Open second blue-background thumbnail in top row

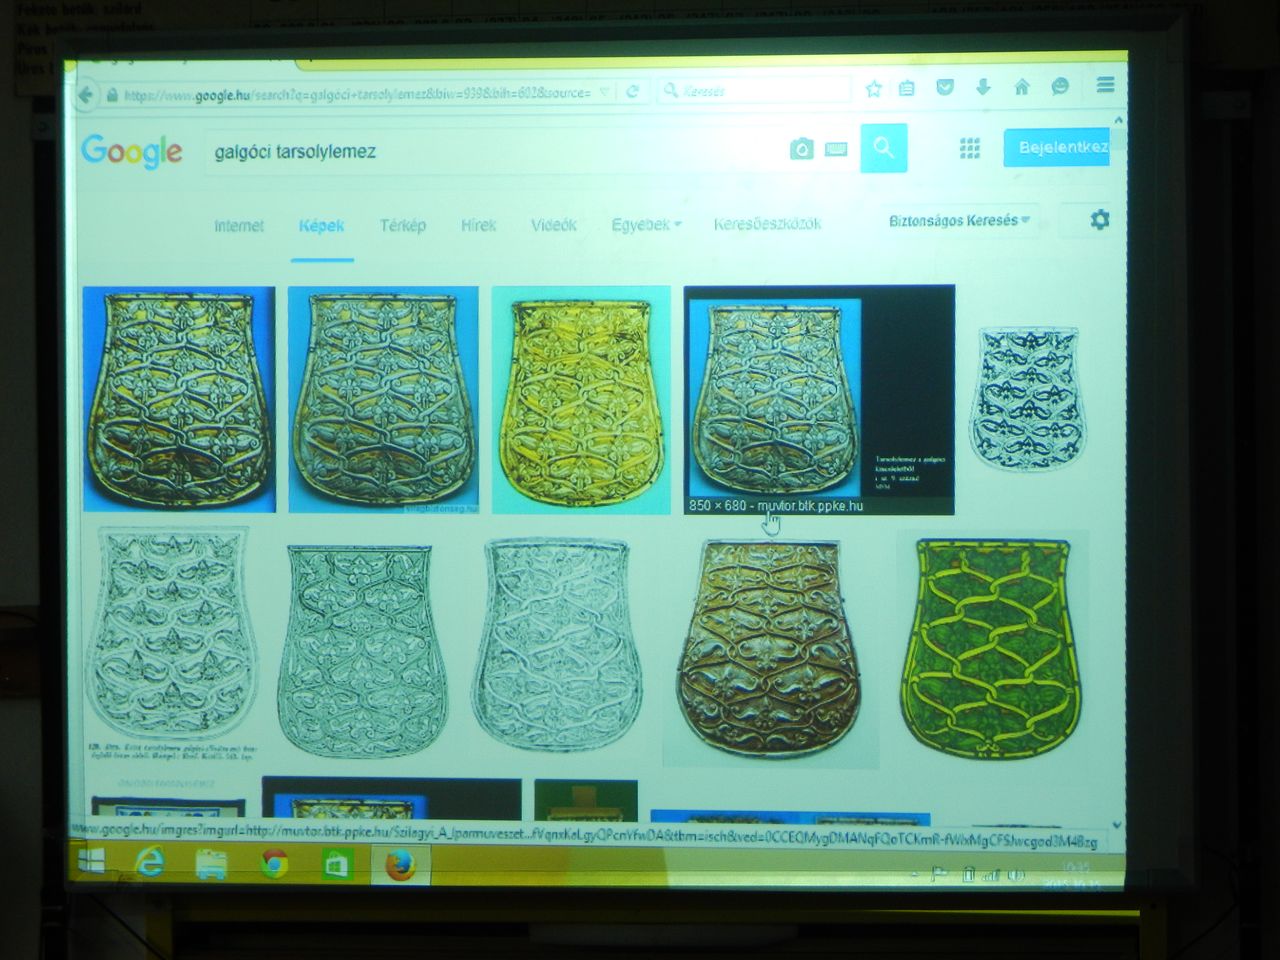click(x=383, y=399)
